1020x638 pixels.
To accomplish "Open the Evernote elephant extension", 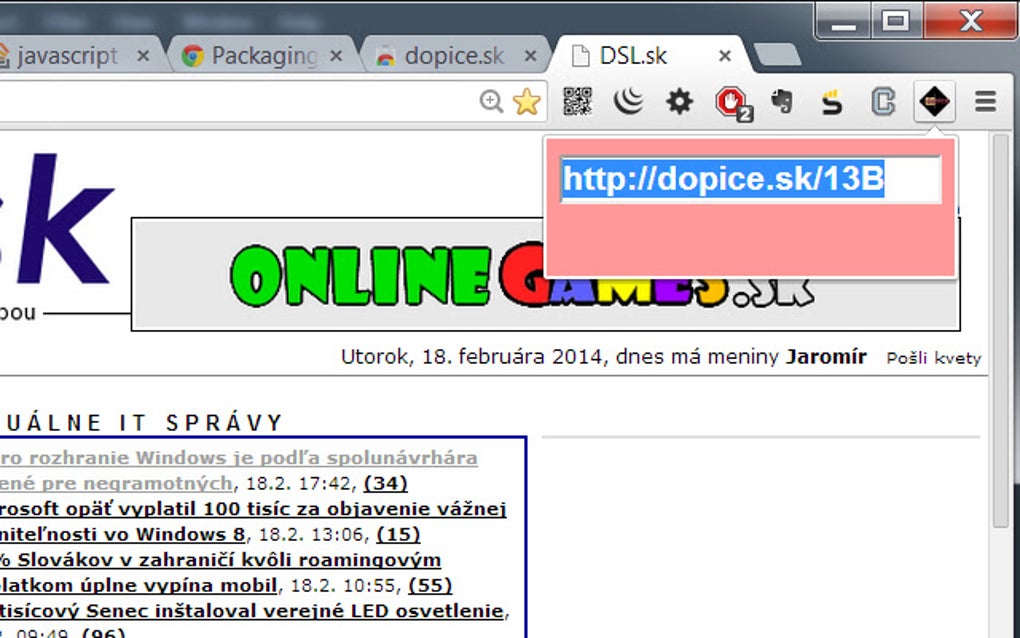I will (781, 101).
